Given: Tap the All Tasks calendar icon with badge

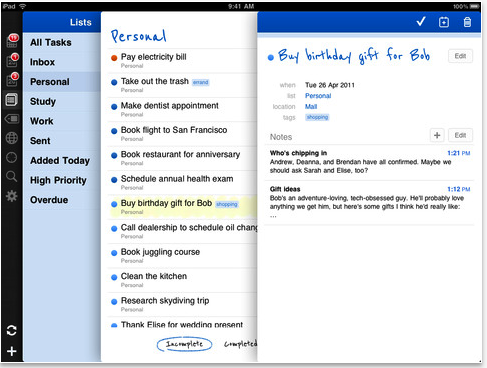Looking at the screenshot, I should click(x=12, y=41).
